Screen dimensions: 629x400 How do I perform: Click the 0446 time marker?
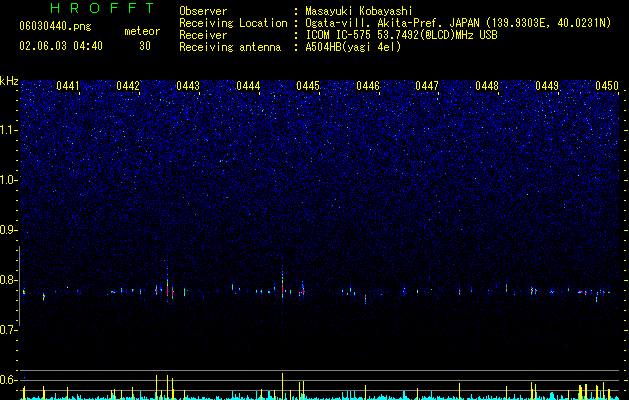coord(368,86)
